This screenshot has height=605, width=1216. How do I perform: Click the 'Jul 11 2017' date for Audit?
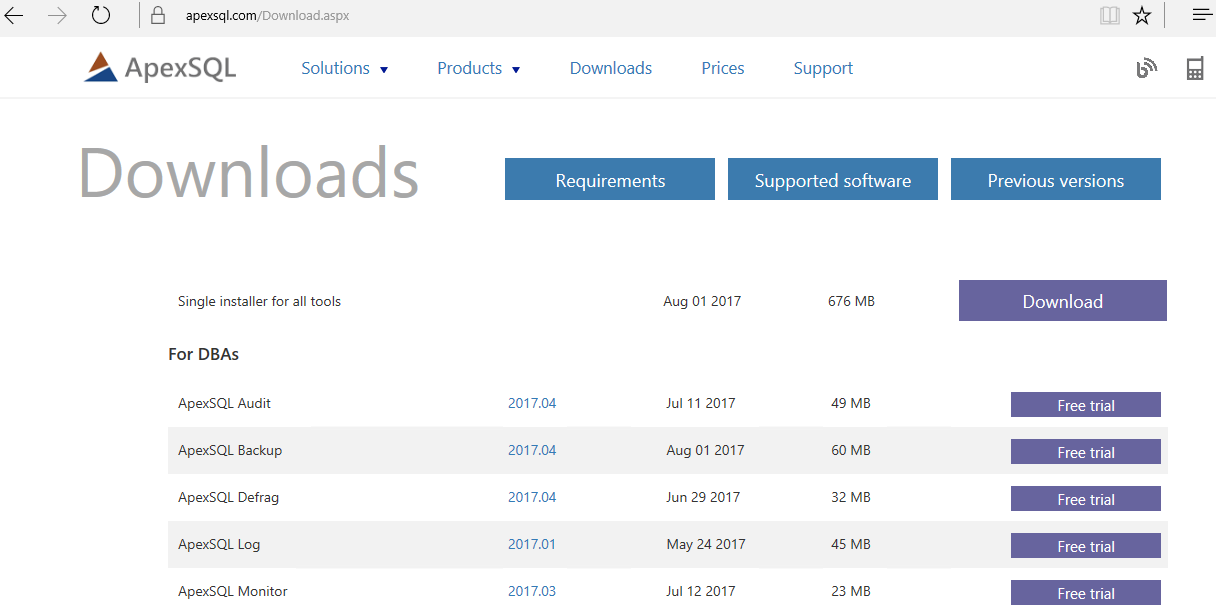[x=701, y=403]
